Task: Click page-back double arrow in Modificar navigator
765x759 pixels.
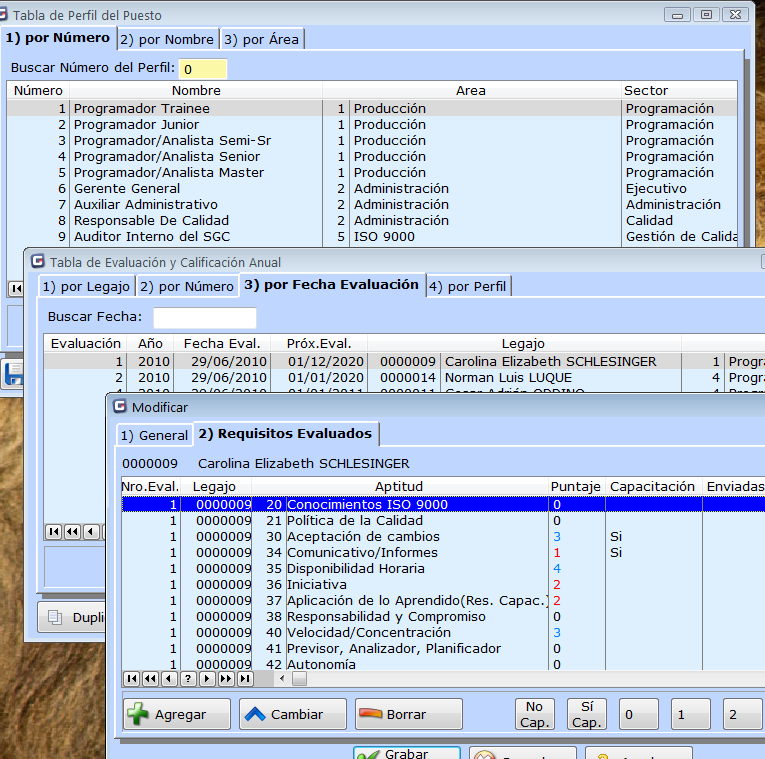Action: (150, 678)
